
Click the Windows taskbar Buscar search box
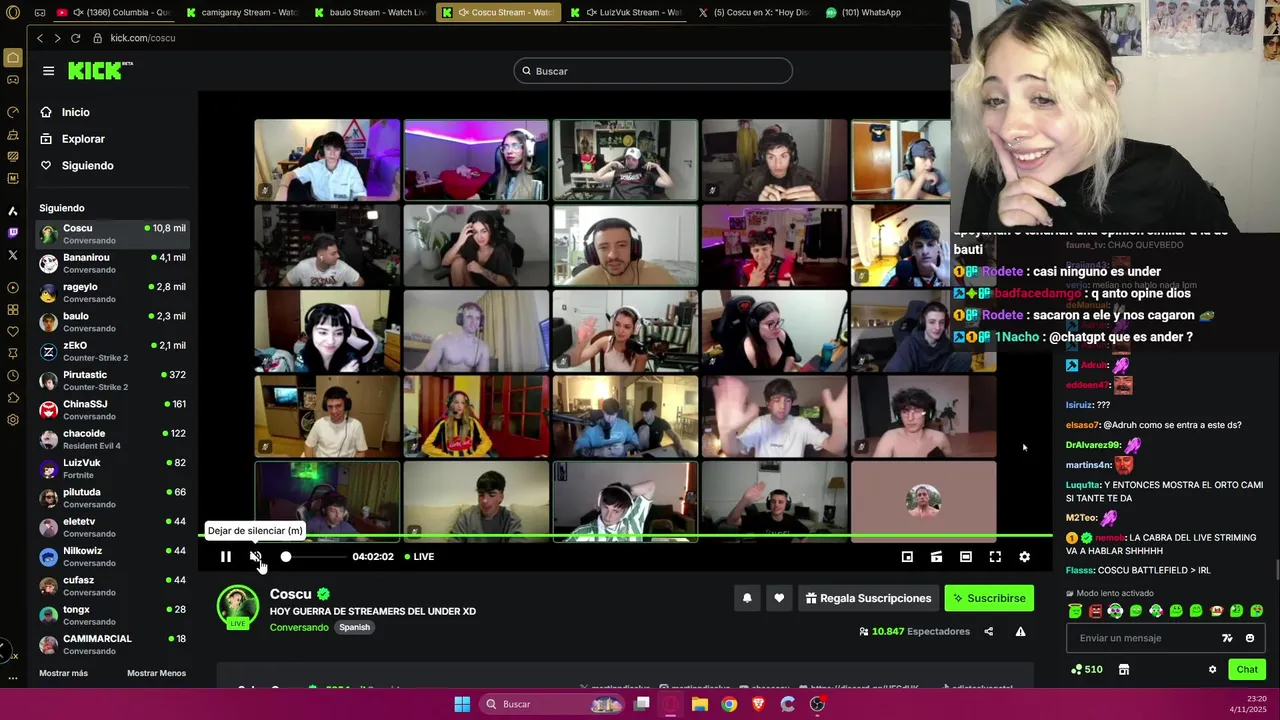point(550,704)
